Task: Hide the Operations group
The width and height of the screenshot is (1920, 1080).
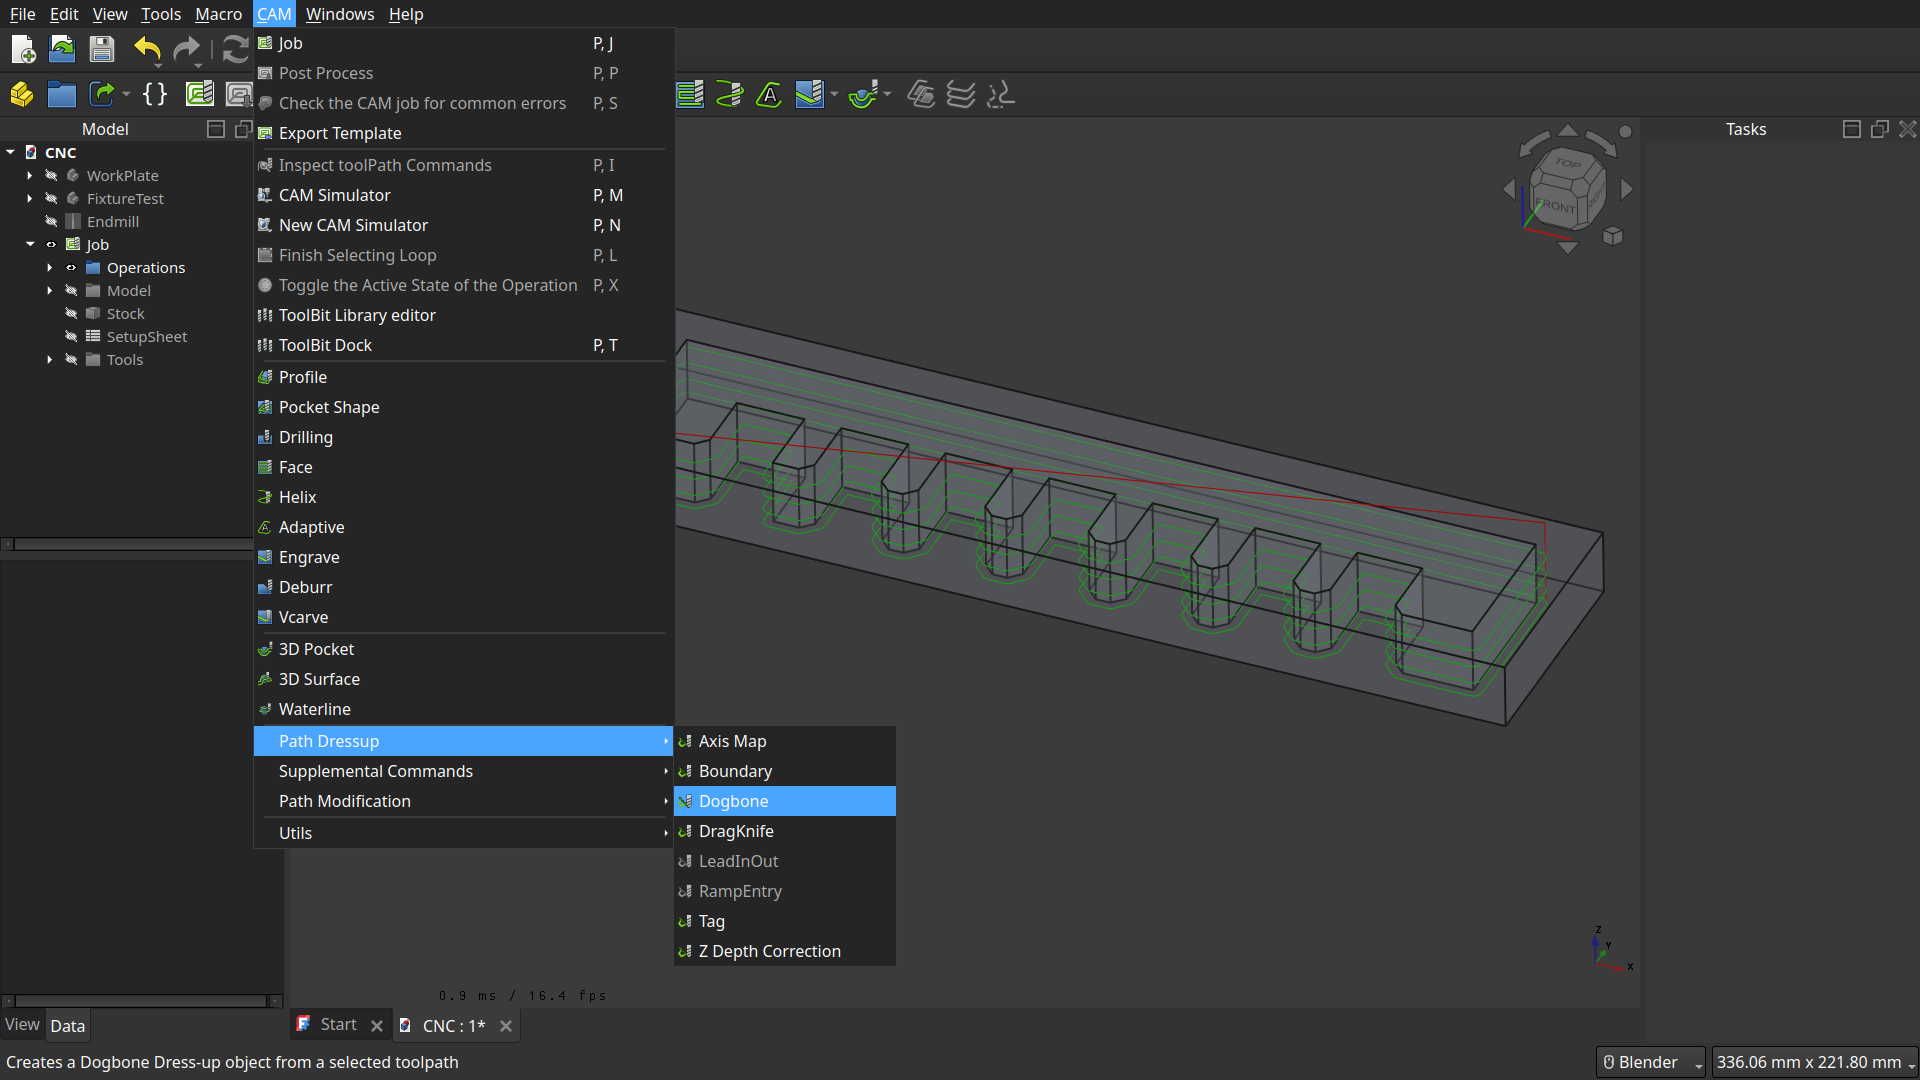Action: [x=71, y=267]
